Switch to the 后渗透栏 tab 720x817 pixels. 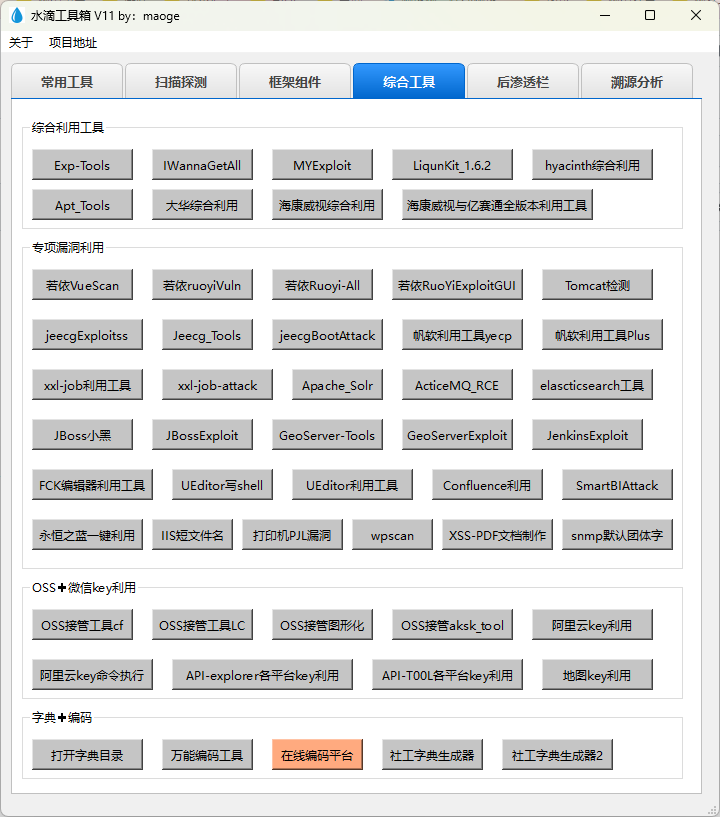[x=523, y=81]
